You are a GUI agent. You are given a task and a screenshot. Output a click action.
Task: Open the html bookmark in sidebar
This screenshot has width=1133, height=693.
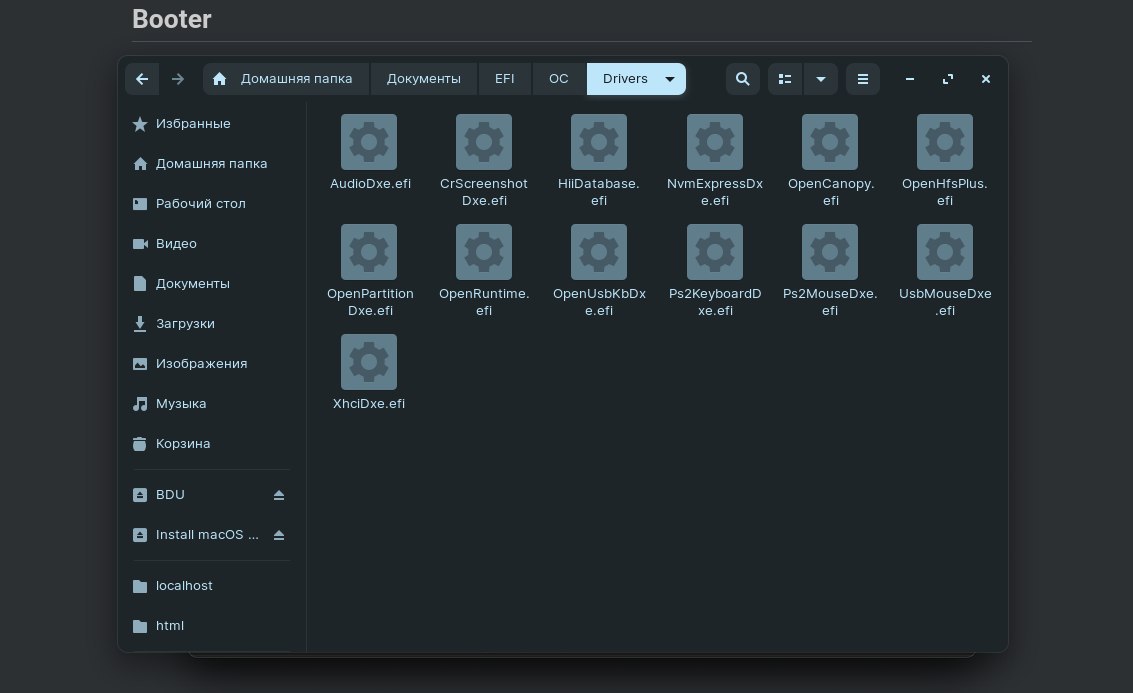click(212, 626)
